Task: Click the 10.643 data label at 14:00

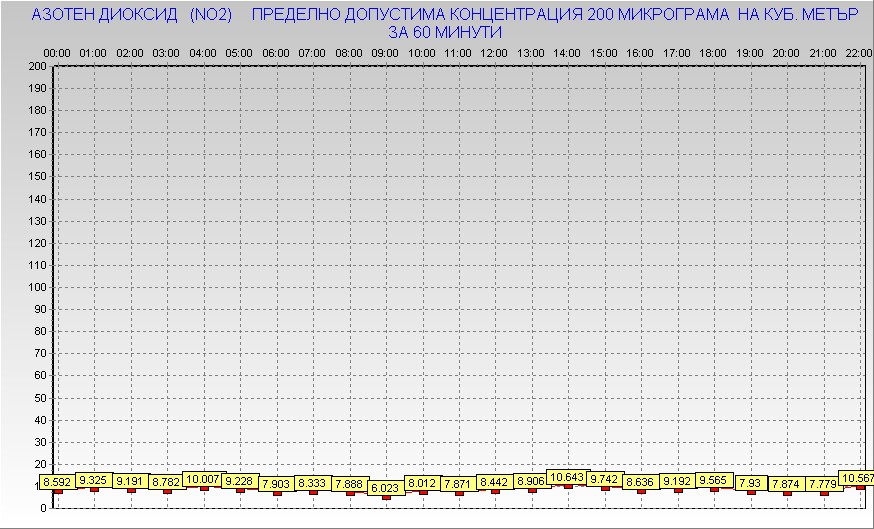Action: coord(567,477)
